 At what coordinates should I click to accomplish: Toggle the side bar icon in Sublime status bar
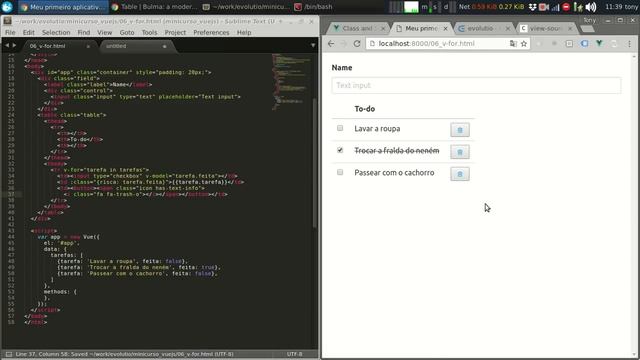[x=9, y=354]
